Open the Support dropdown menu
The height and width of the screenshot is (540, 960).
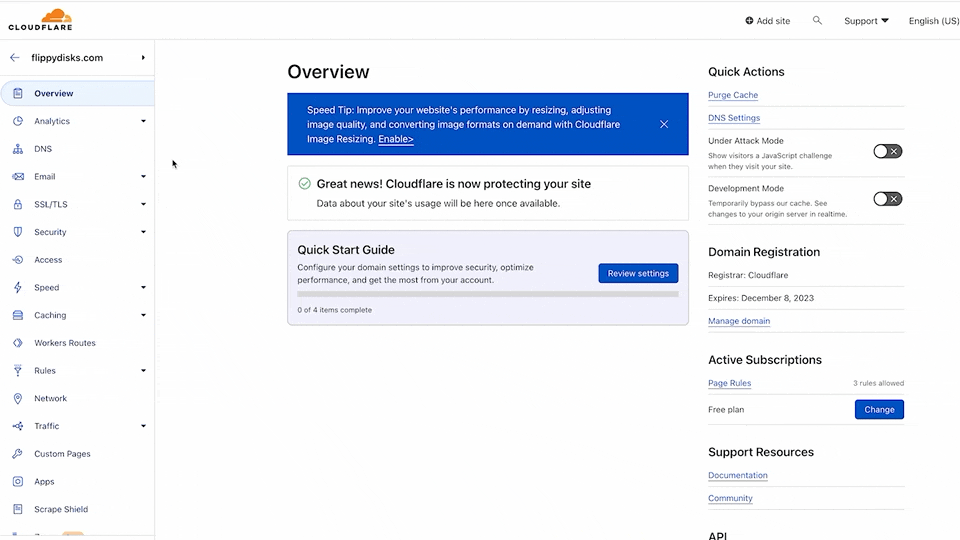click(866, 21)
